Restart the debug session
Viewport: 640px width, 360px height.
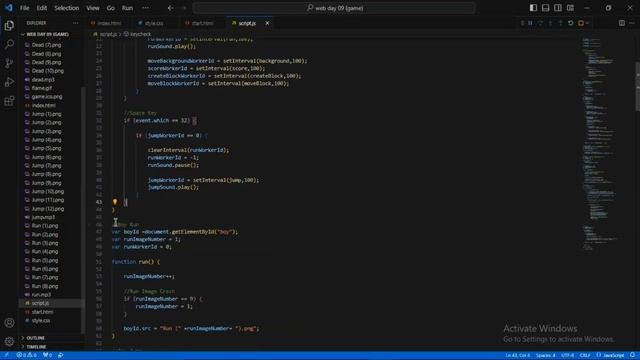tap(571, 23)
